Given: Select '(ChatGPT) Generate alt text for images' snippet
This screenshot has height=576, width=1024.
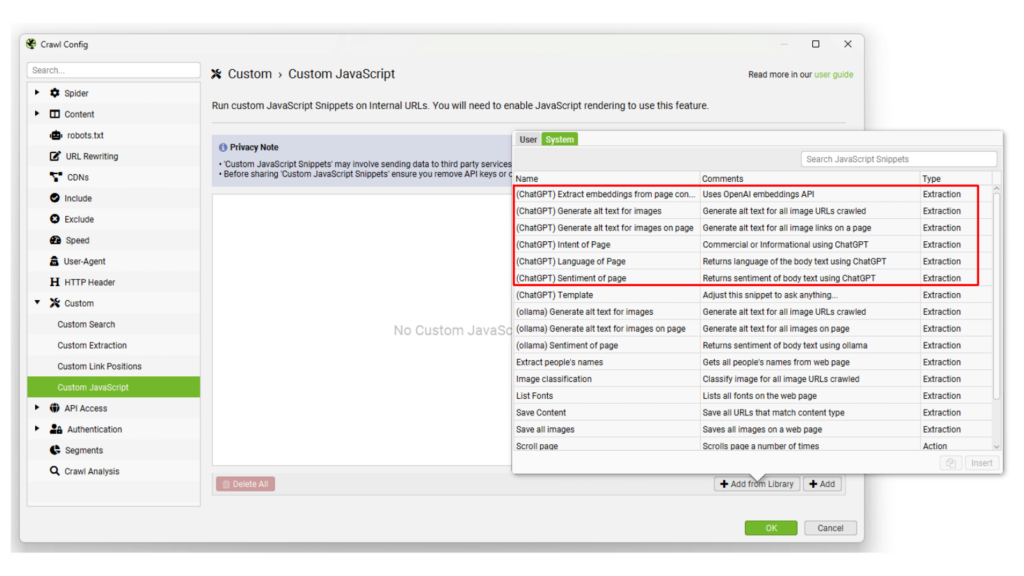Looking at the screenshot, I should click(x=752, y=211).
